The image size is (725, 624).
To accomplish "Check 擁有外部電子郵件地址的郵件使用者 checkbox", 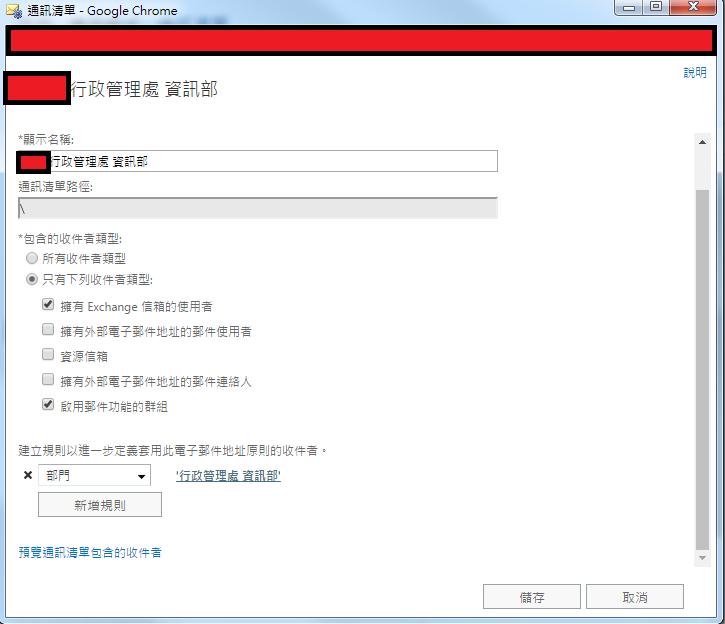I will coord(48,329).
